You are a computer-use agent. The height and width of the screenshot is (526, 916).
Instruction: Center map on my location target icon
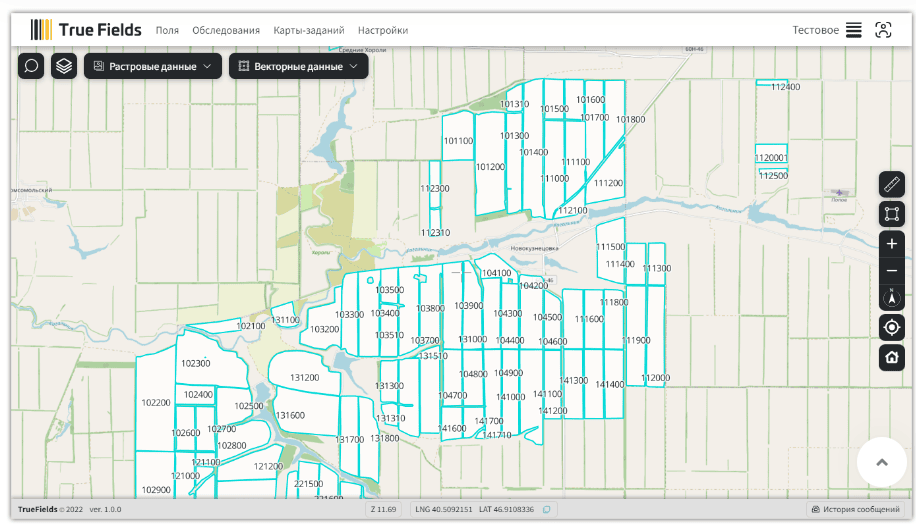click(891, 327)
